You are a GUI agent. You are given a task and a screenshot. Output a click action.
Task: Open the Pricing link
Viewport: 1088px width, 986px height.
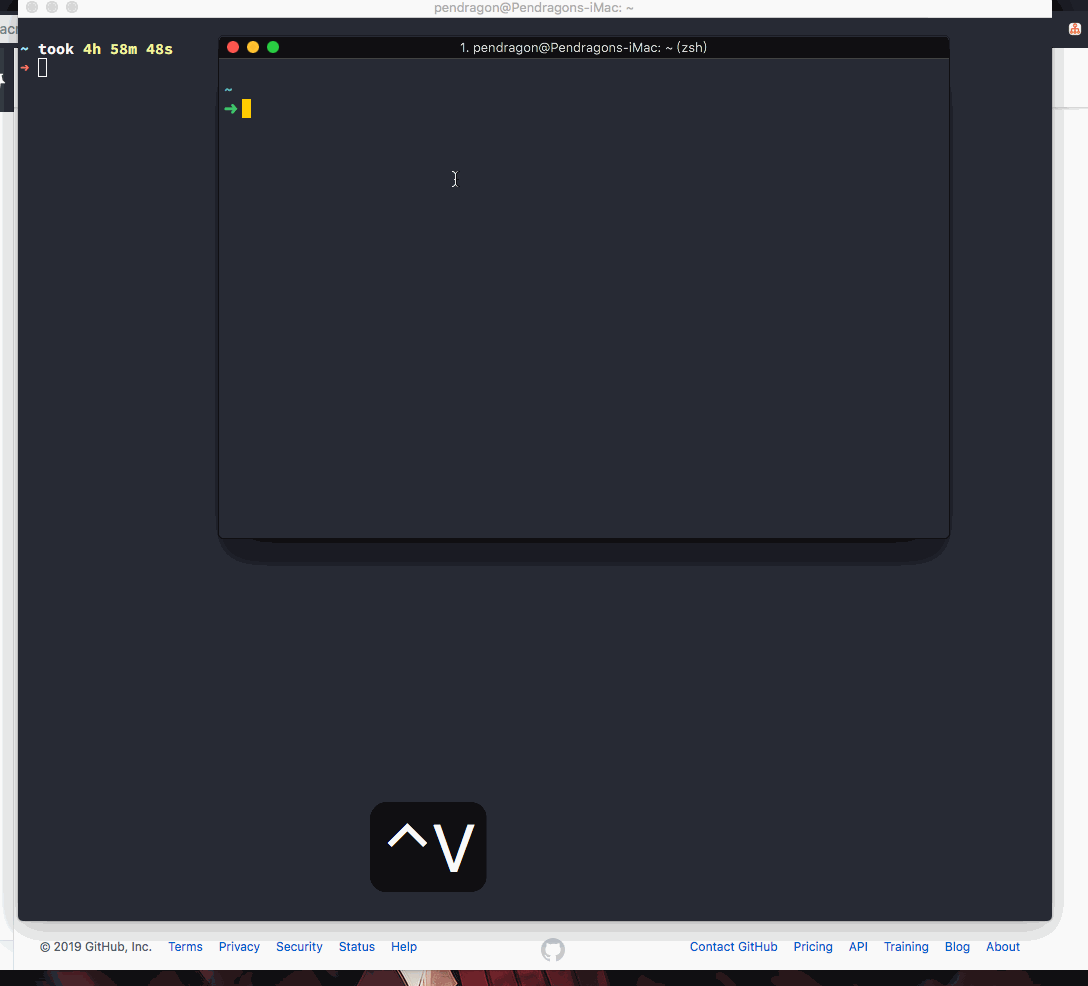click(813, 947)
